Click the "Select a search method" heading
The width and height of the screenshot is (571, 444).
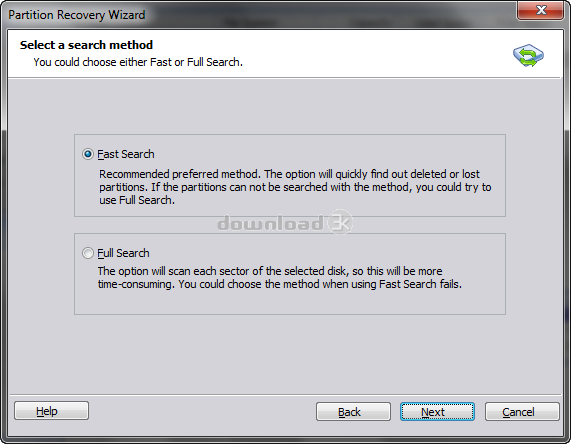point(86,45)
